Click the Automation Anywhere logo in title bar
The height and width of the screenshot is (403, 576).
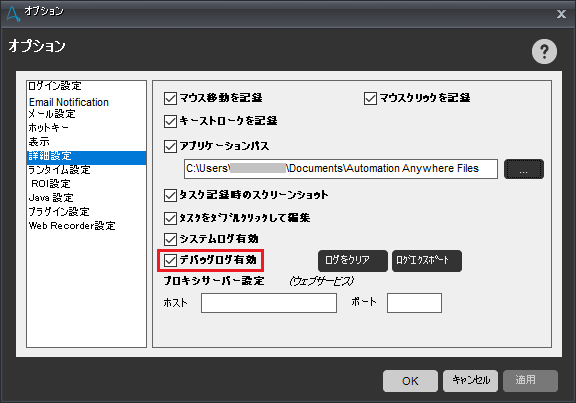[13, 14]
